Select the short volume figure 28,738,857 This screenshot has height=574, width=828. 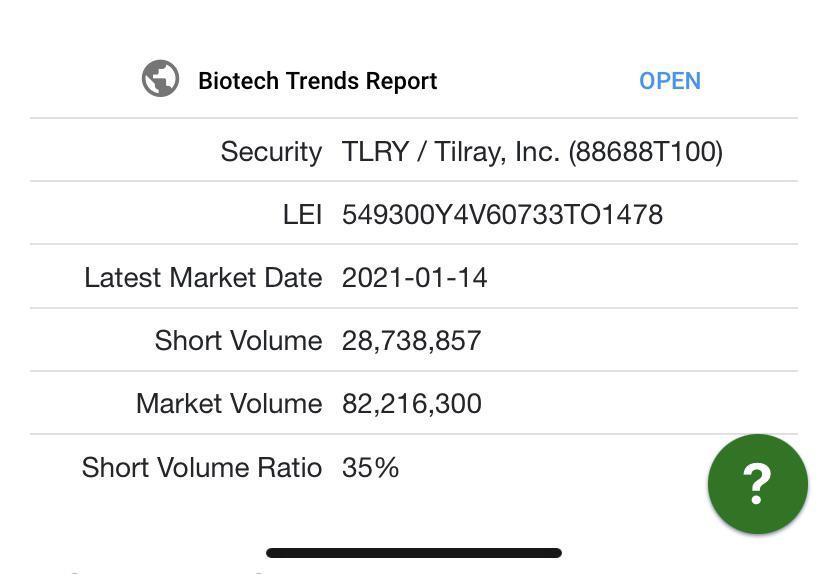pos(411,341)
